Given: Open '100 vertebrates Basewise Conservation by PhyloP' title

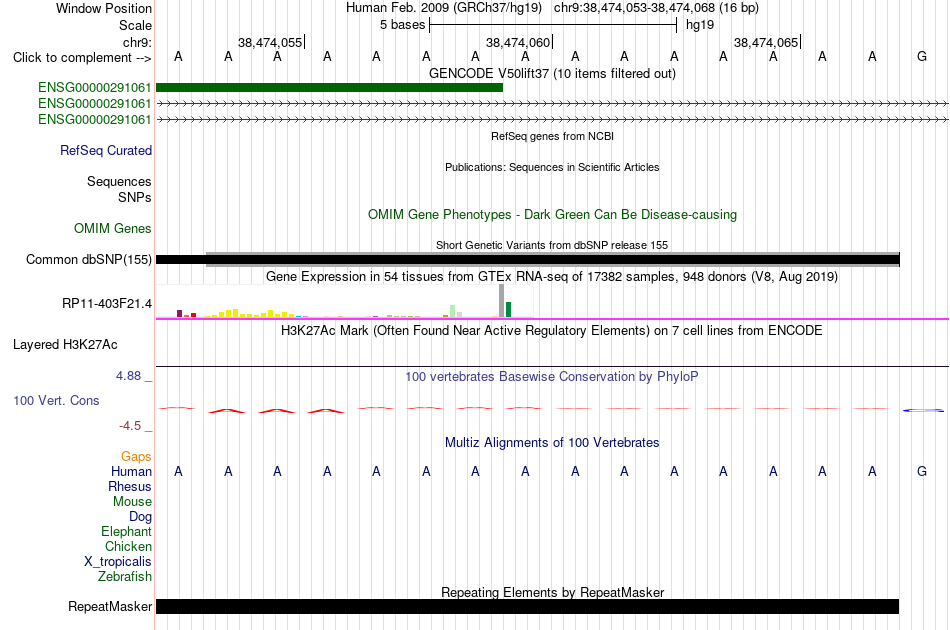Looking at the screenshot, I should pyautogui.click(x=552, y=377).
